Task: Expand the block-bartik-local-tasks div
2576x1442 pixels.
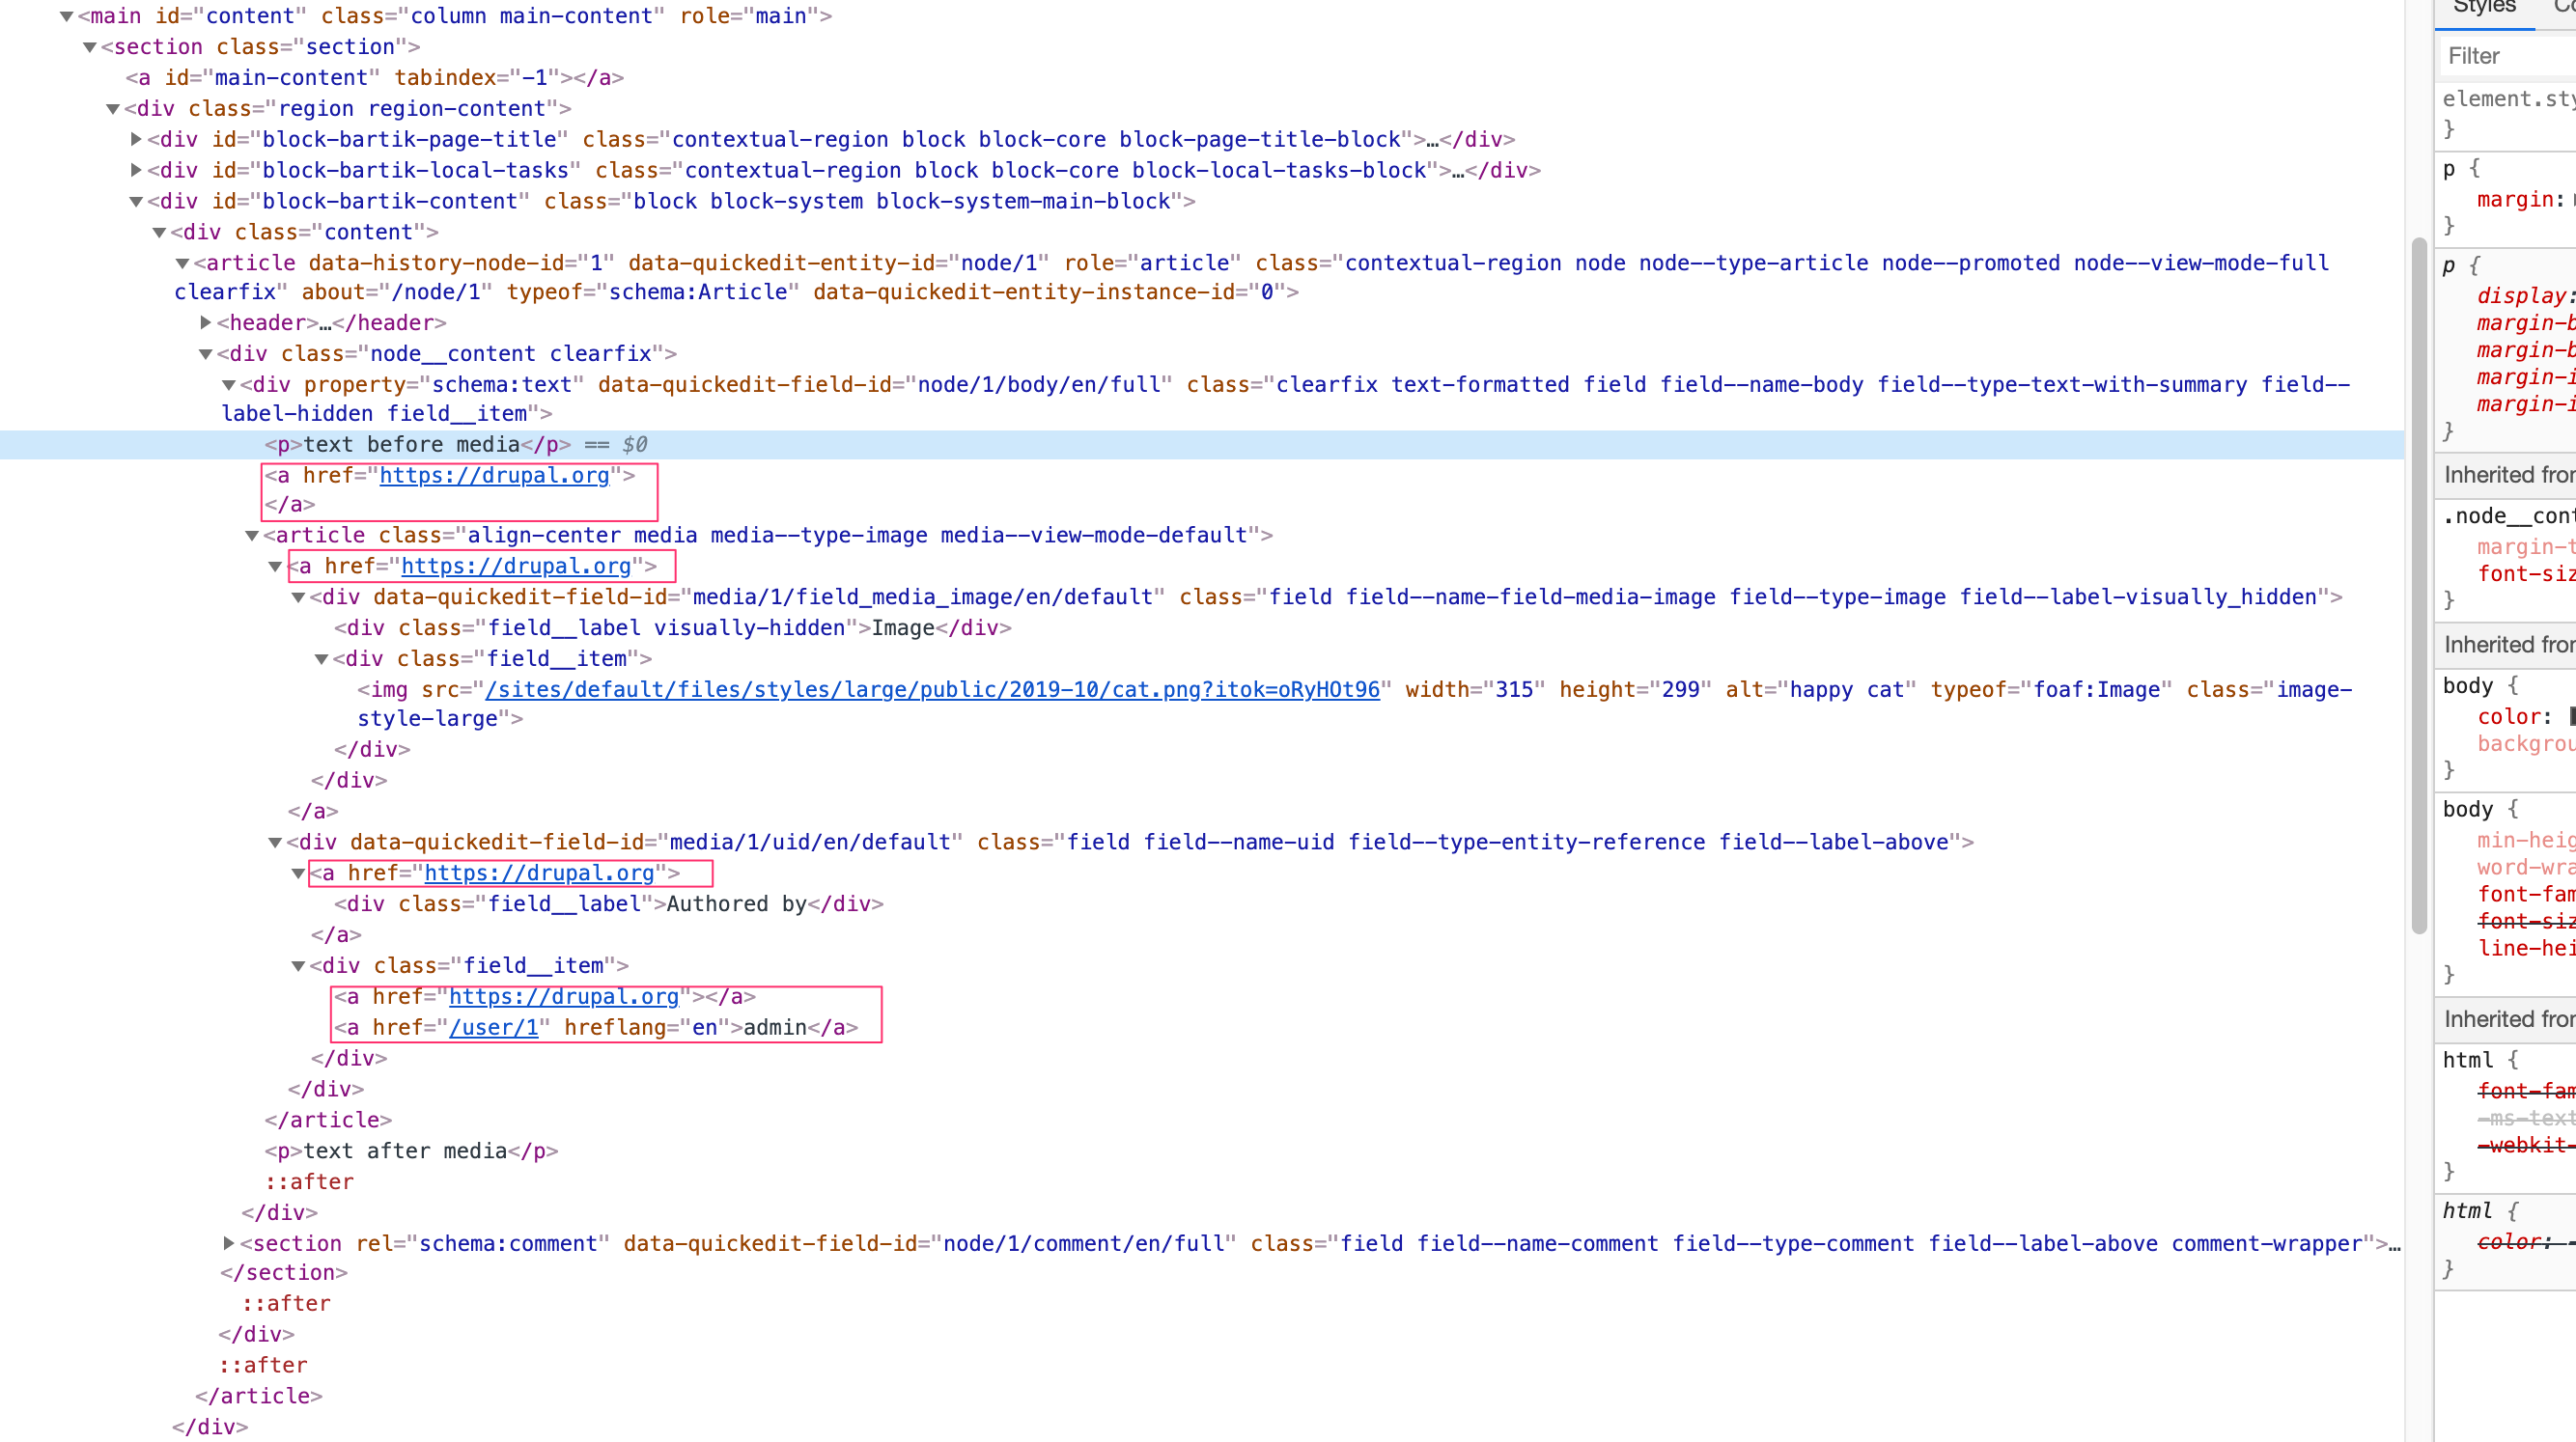Action: click(136, 170)
